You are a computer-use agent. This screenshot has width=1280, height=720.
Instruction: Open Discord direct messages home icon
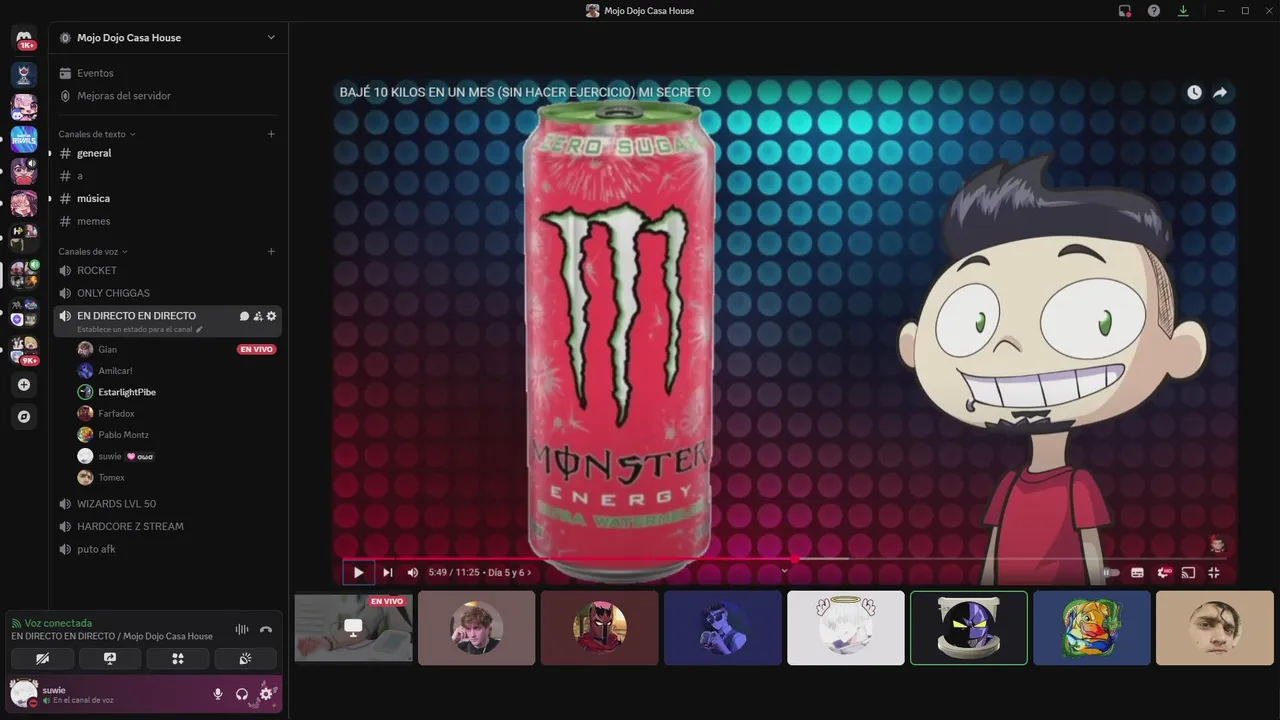tap(24, 38)
